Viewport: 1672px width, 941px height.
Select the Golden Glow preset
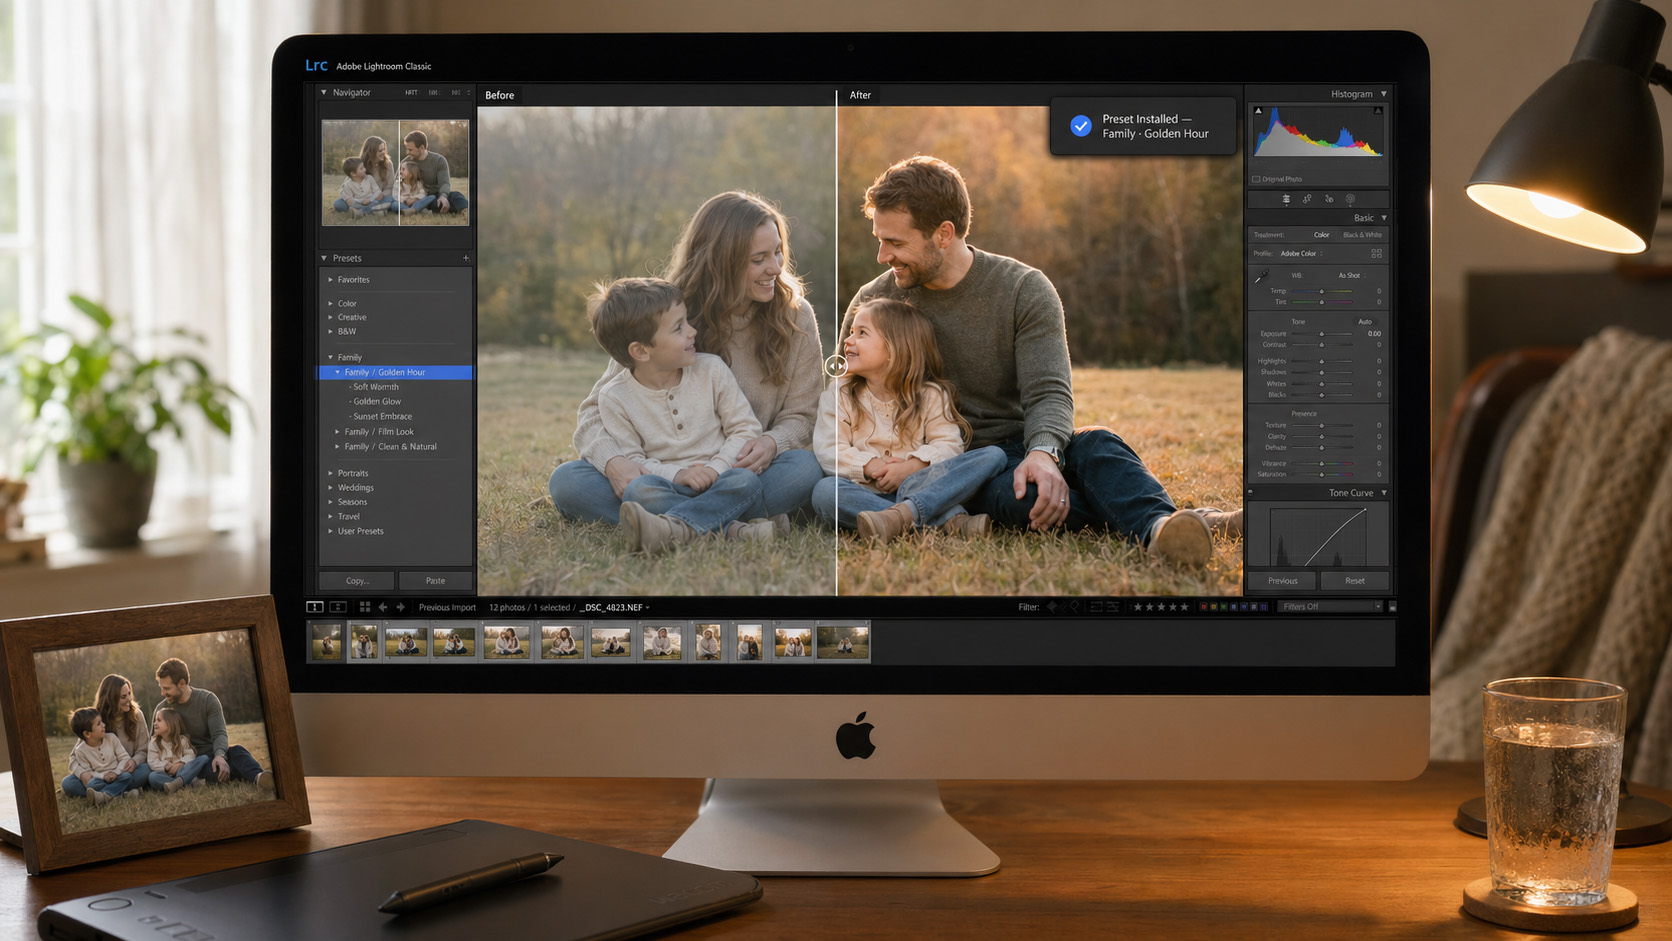pyautogui.click(x=375, y=401)
